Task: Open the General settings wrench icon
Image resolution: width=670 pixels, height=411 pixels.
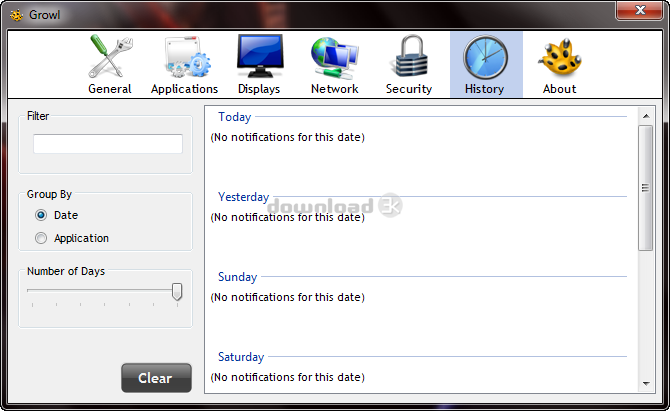Action: pyautogui.click(x=110, y=57)
